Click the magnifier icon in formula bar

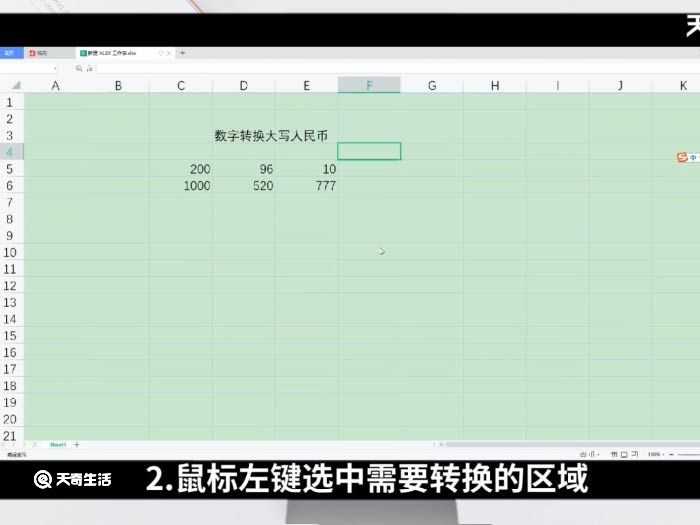tap(79, 68)
